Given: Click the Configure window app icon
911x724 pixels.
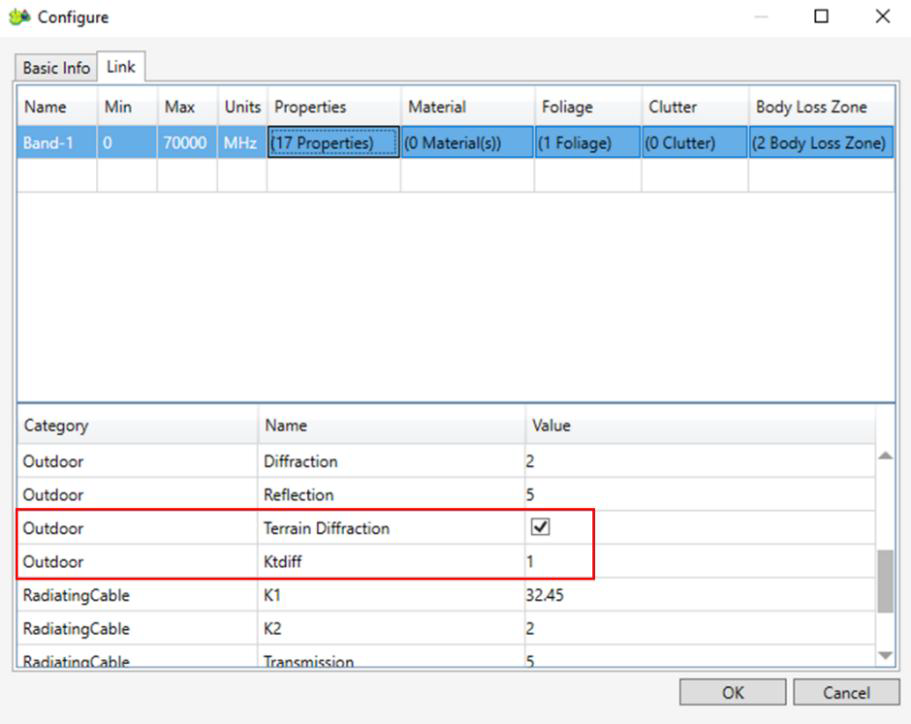Looking at the screenshot, I should pyautogui.click(x=18, y=17).
